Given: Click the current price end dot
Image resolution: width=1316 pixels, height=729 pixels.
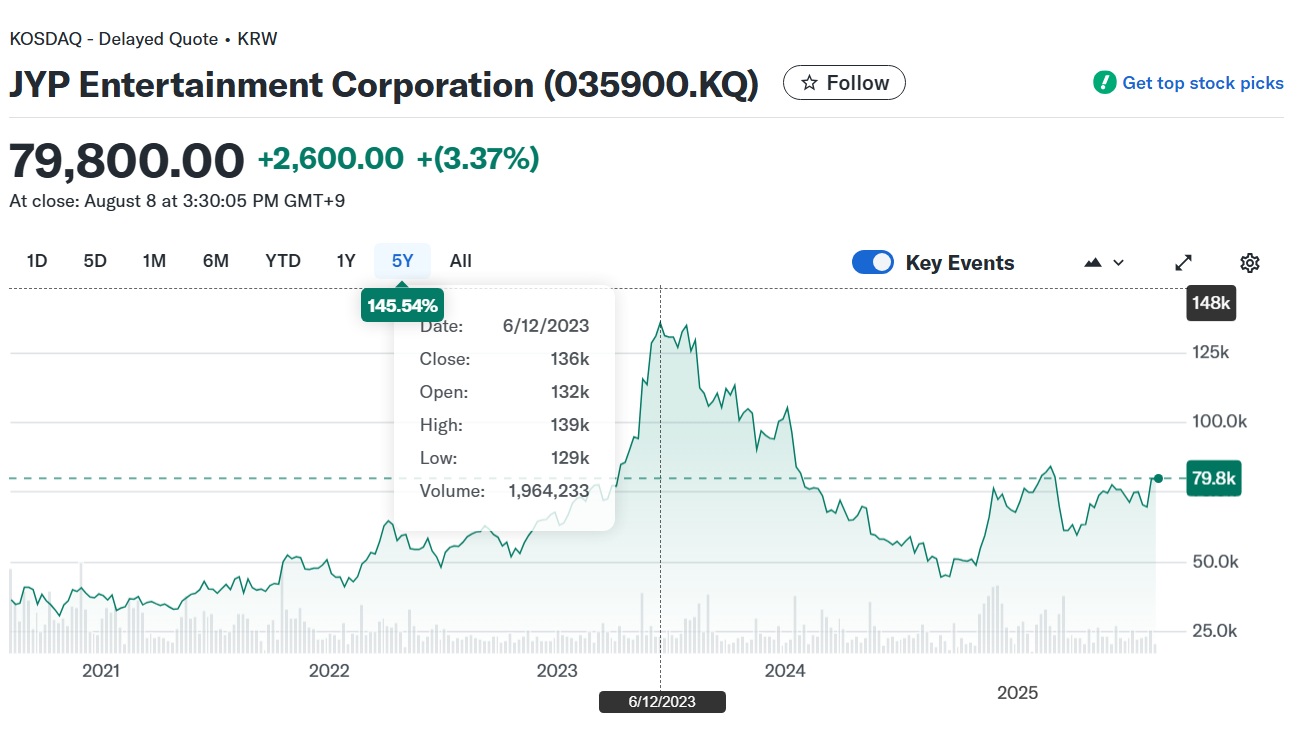Looking at the screenshot, I should point(1158,479).
